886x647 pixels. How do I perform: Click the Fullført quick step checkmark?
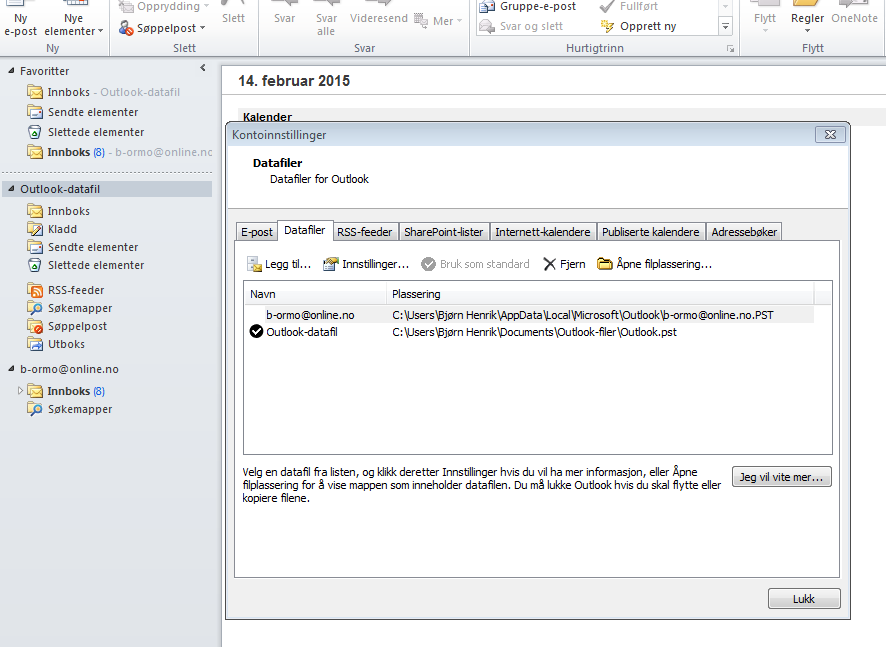tap(607, 7)
